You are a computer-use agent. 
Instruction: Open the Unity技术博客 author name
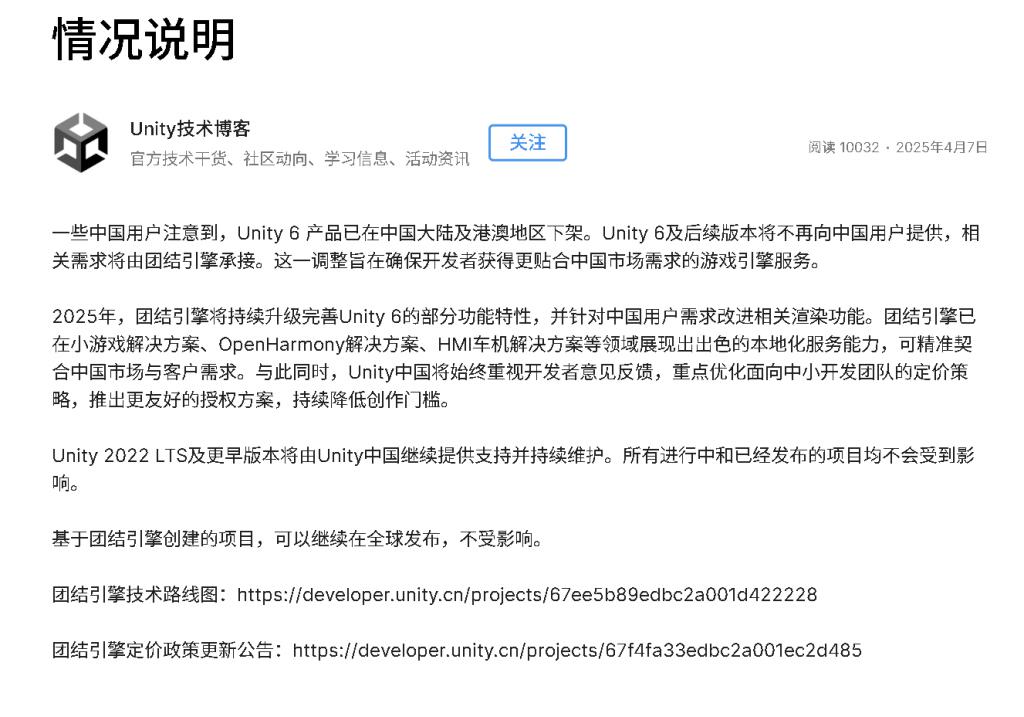pyautogui.click(x=190, y=129)
